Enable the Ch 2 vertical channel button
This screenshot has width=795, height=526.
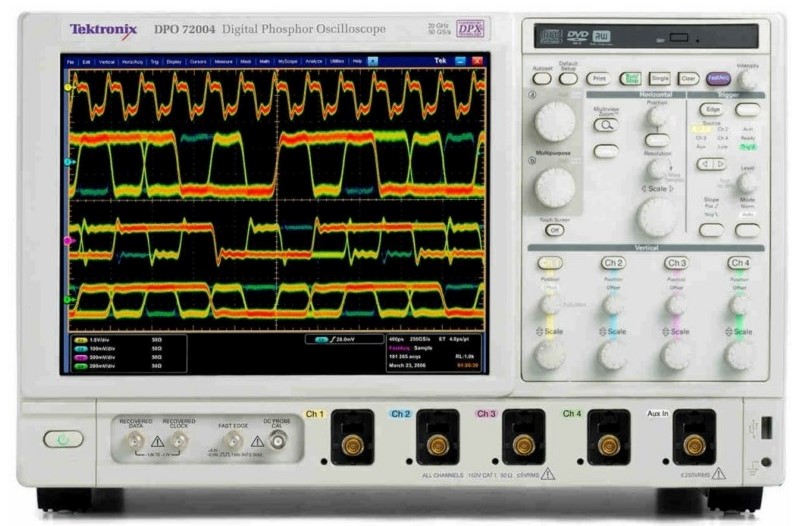(x=612, y=263)
